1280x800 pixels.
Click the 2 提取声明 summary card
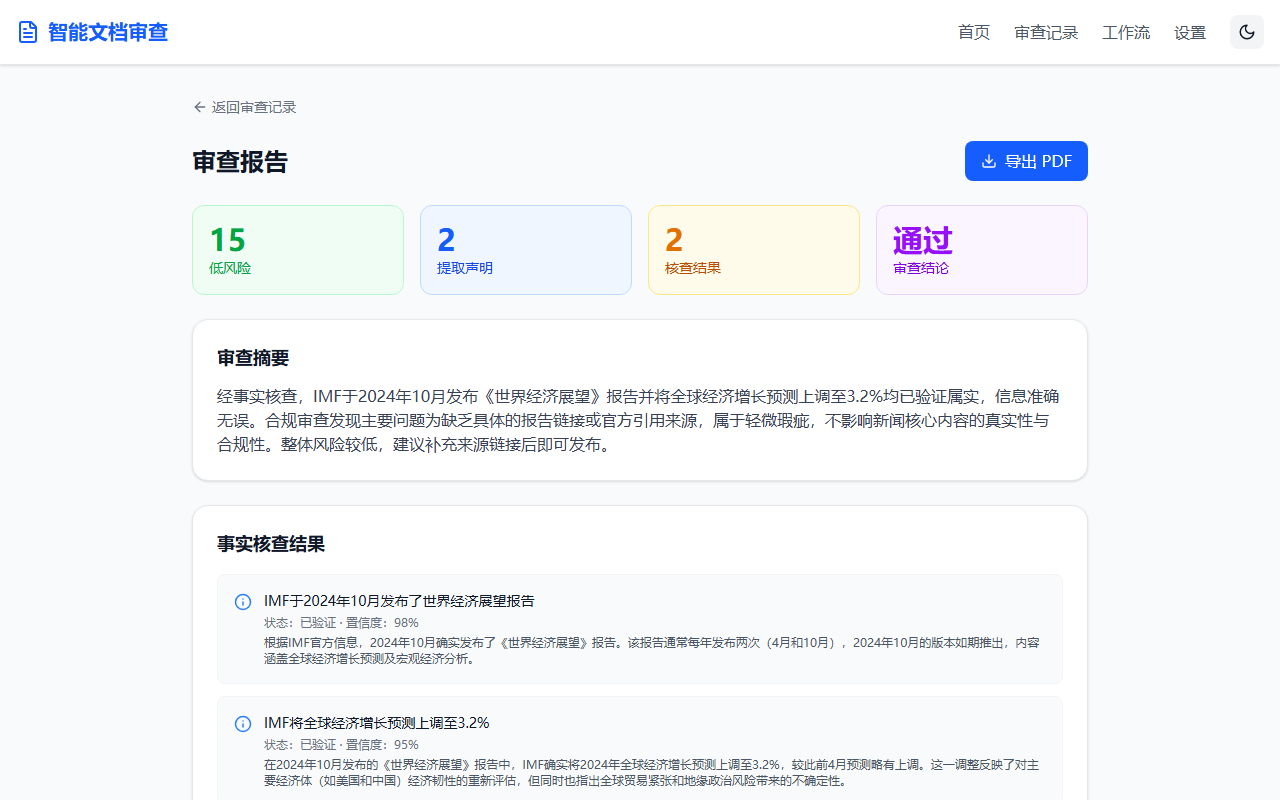tap(526, 250)
